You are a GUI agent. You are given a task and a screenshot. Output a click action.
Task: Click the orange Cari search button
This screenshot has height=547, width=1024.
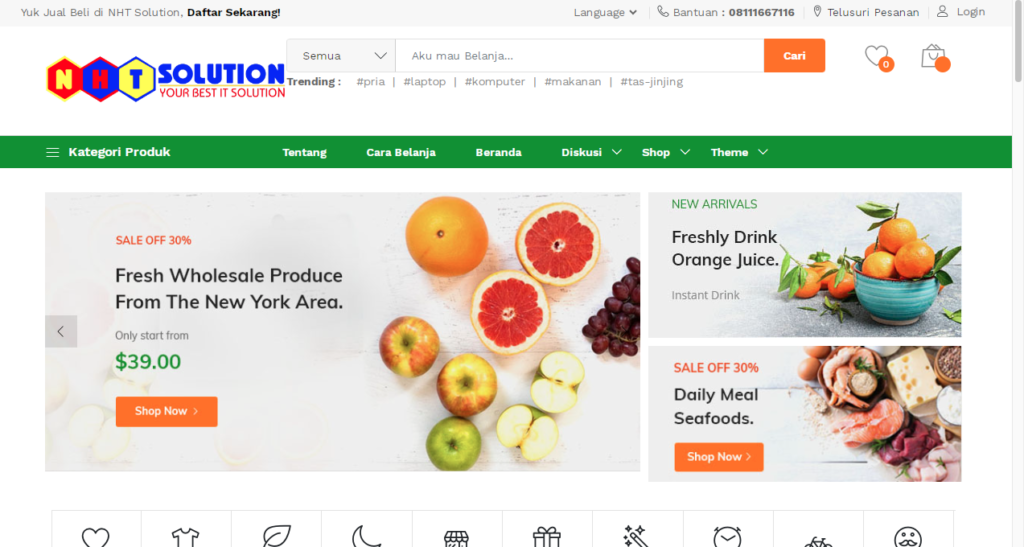click(x=794, y=55)
